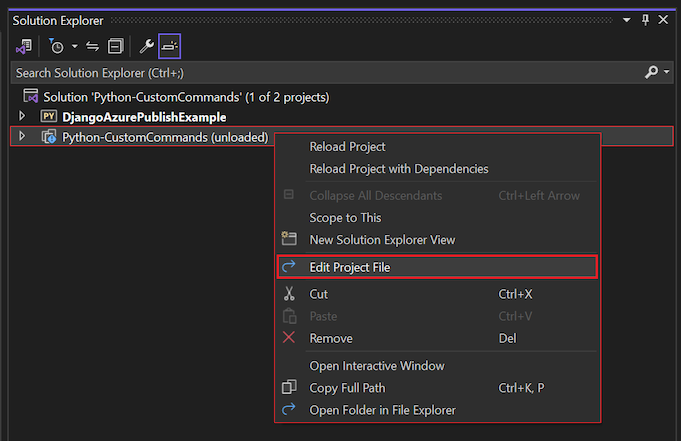Open Properties via the wrench icon

click(146, 46)
